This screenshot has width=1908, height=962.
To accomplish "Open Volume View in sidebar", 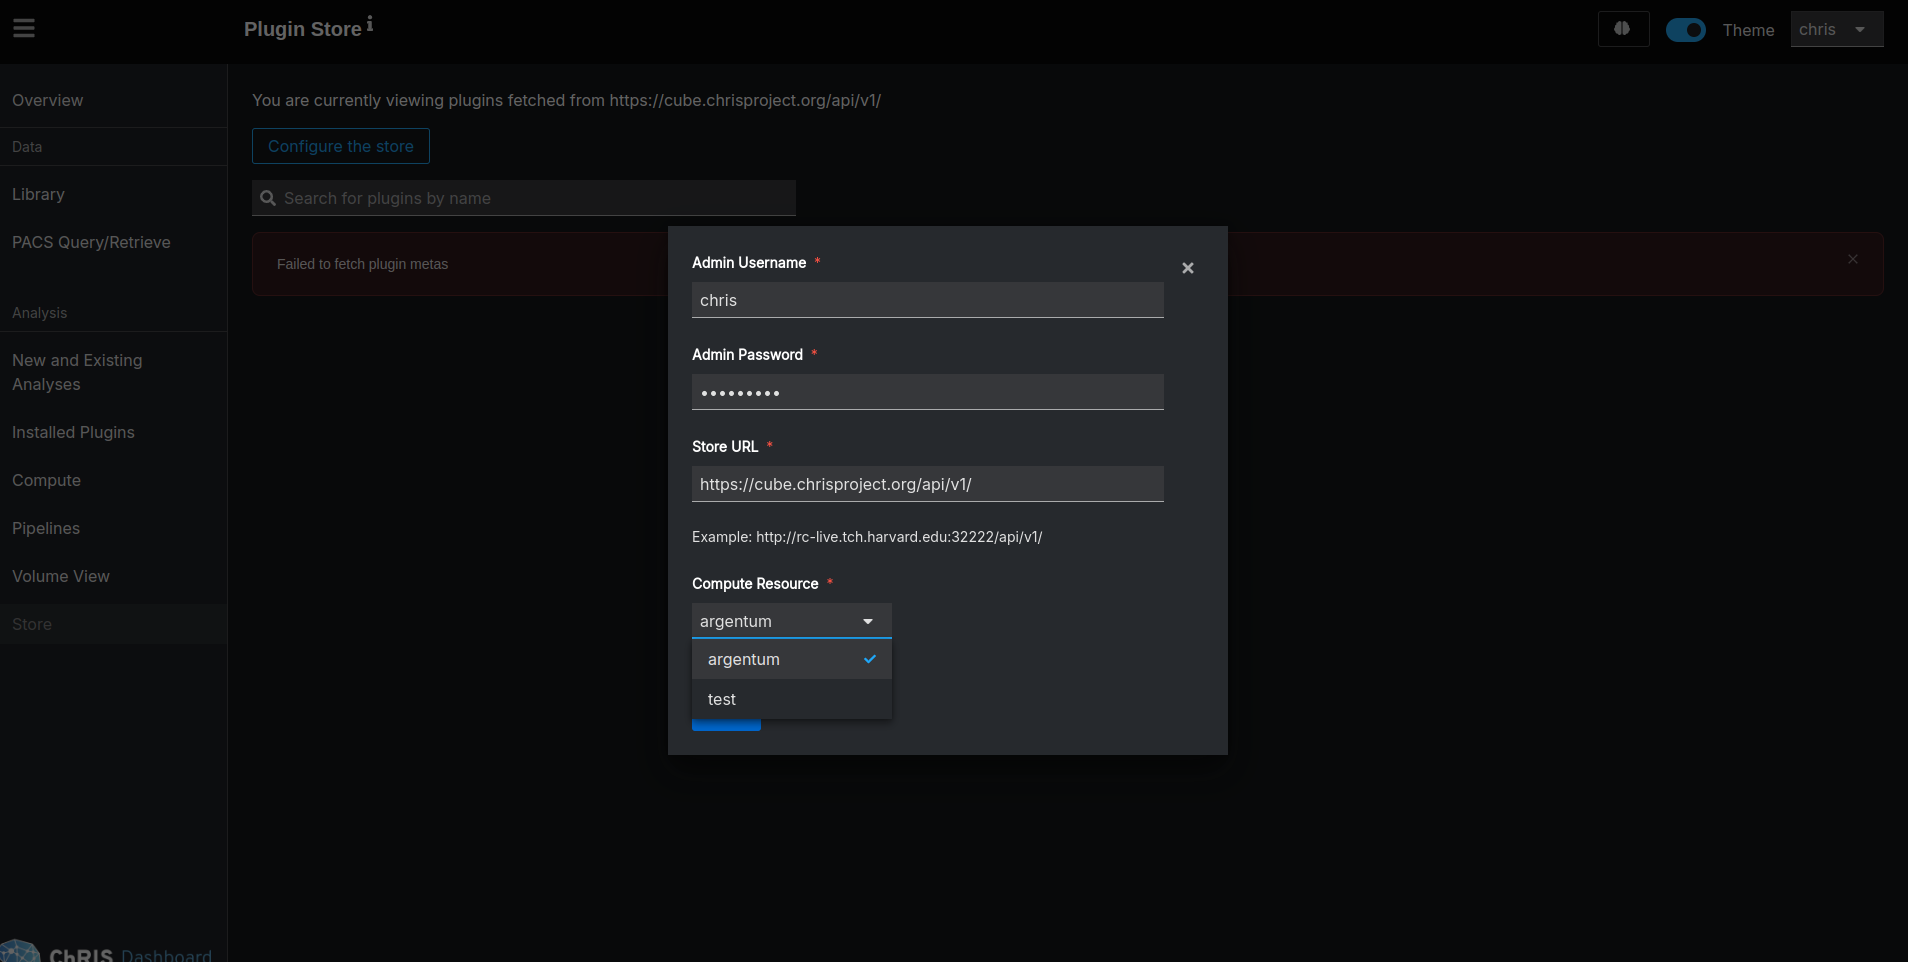I will [x=114, y=576].
